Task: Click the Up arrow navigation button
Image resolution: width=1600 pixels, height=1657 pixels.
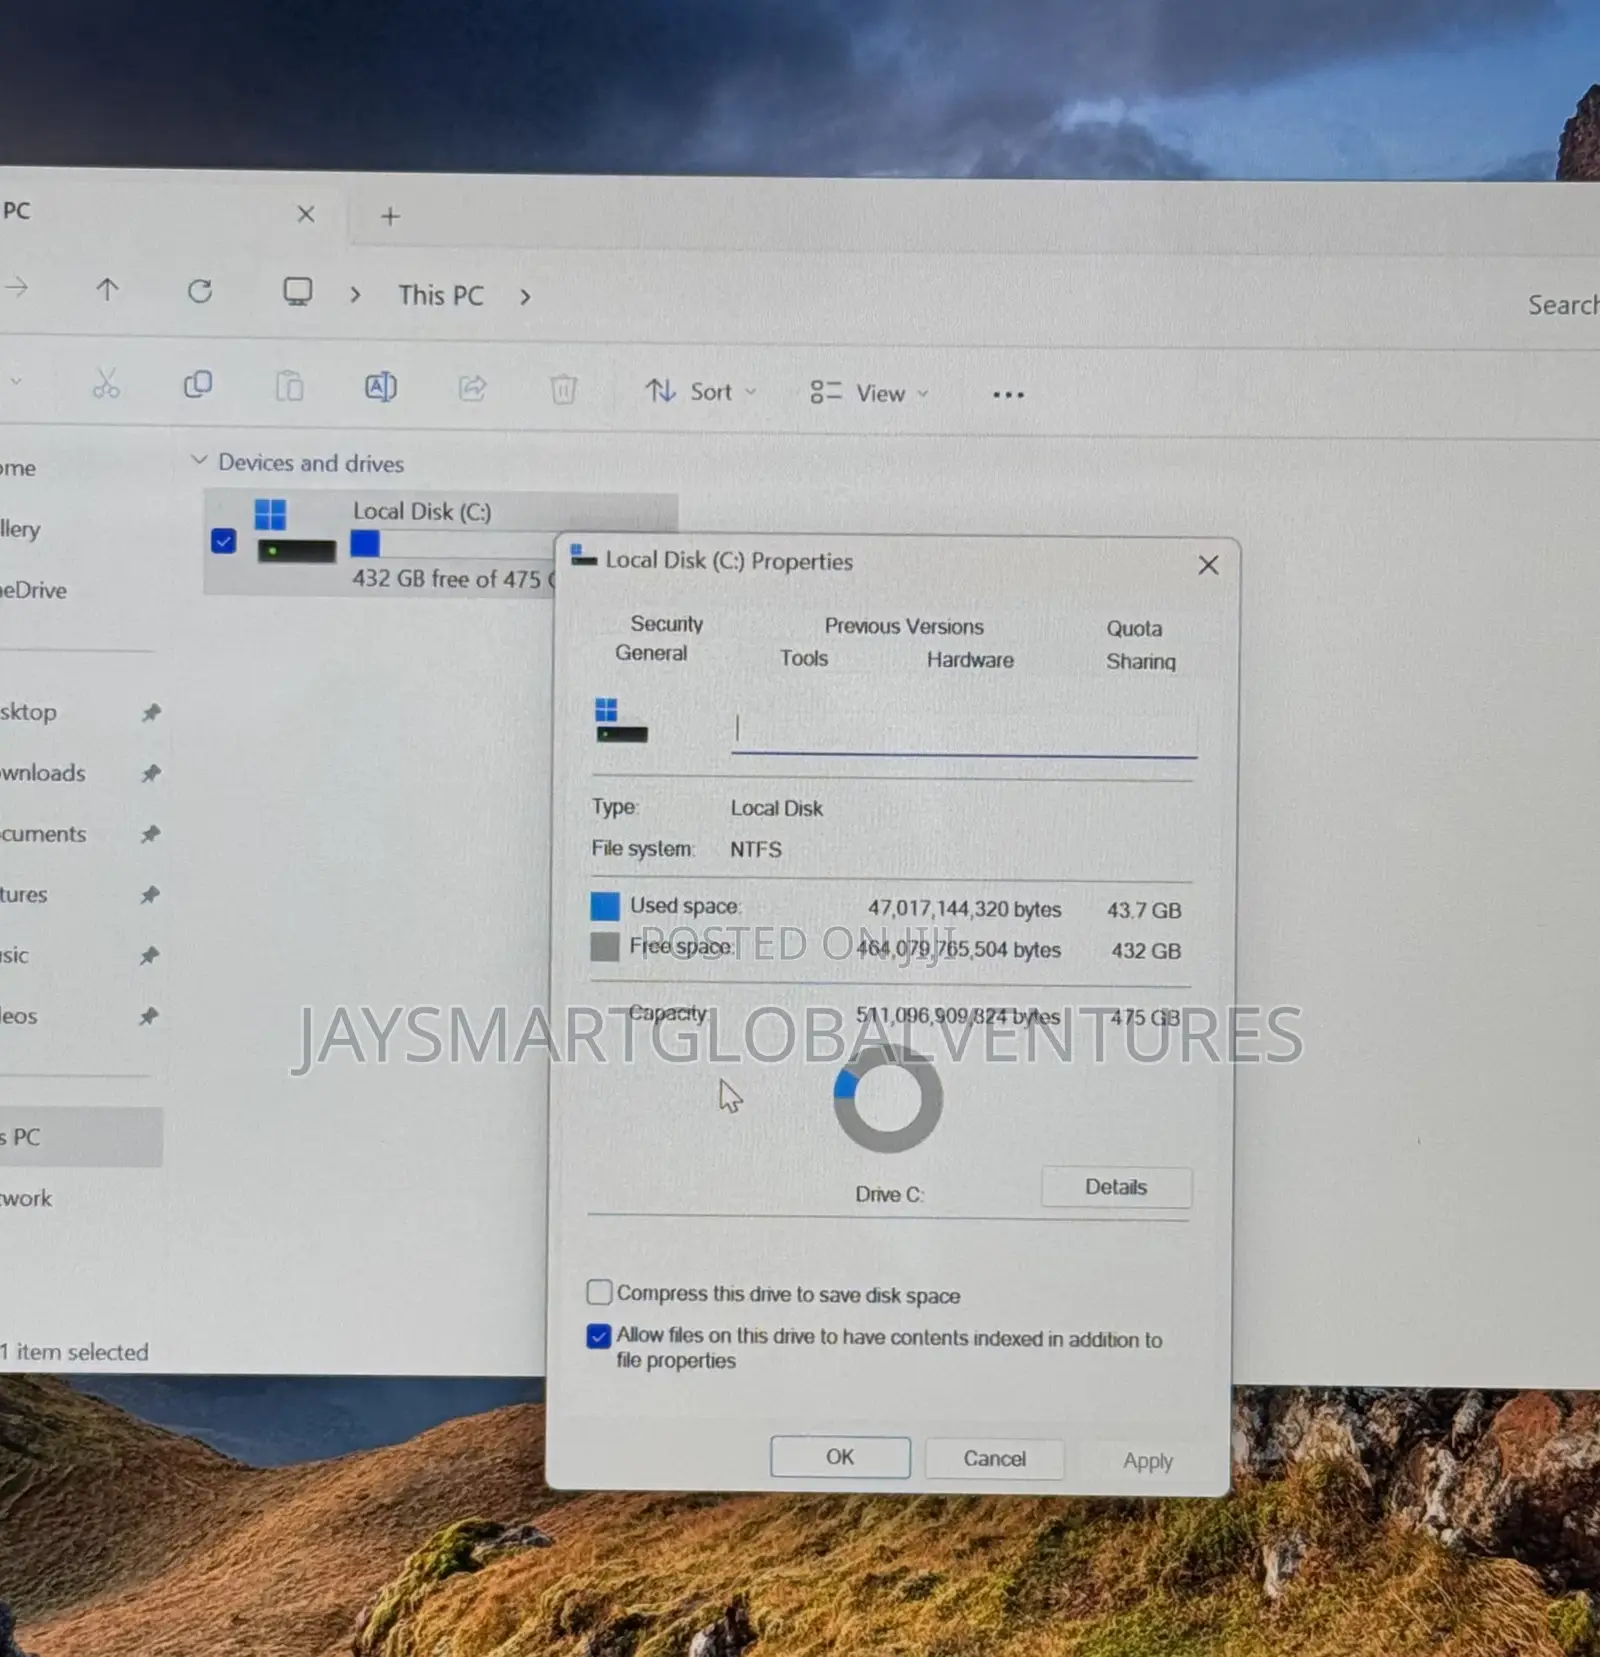Action: [x=107, y=290]
